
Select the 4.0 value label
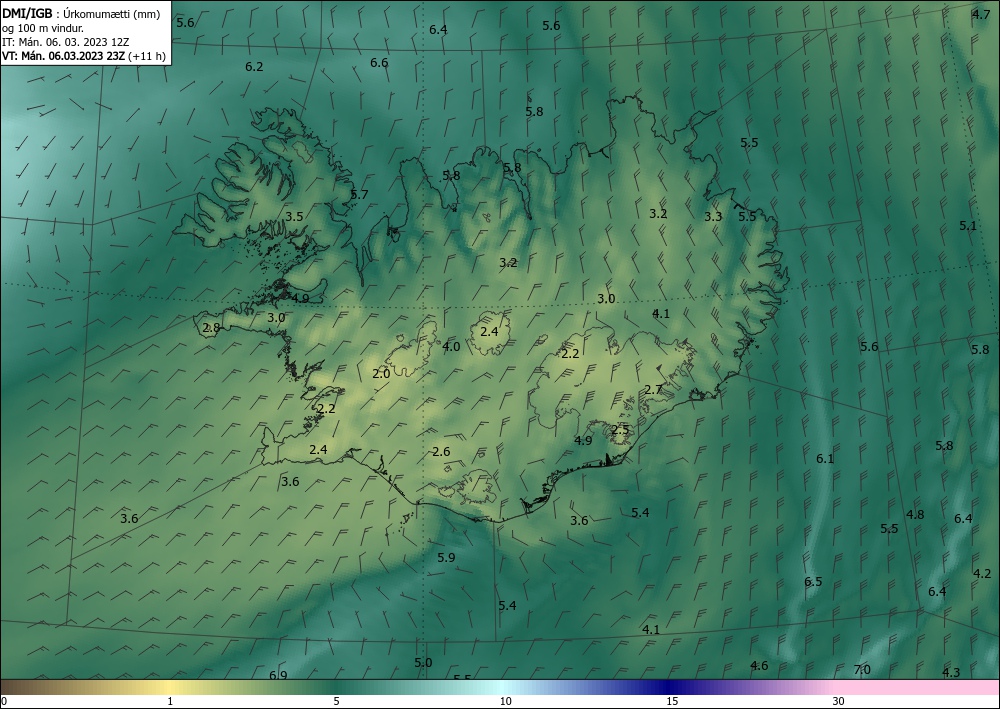(x=452, y=347)
